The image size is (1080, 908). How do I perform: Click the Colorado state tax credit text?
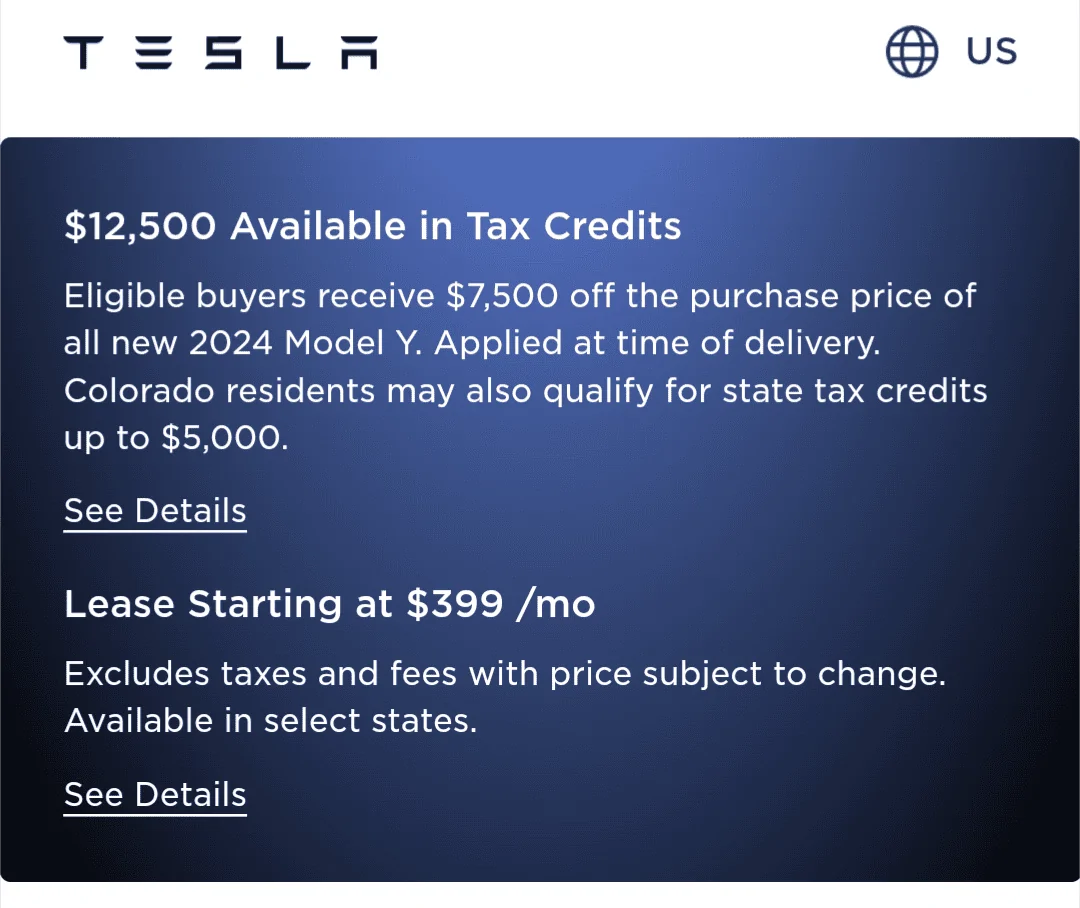pos(525,390)
